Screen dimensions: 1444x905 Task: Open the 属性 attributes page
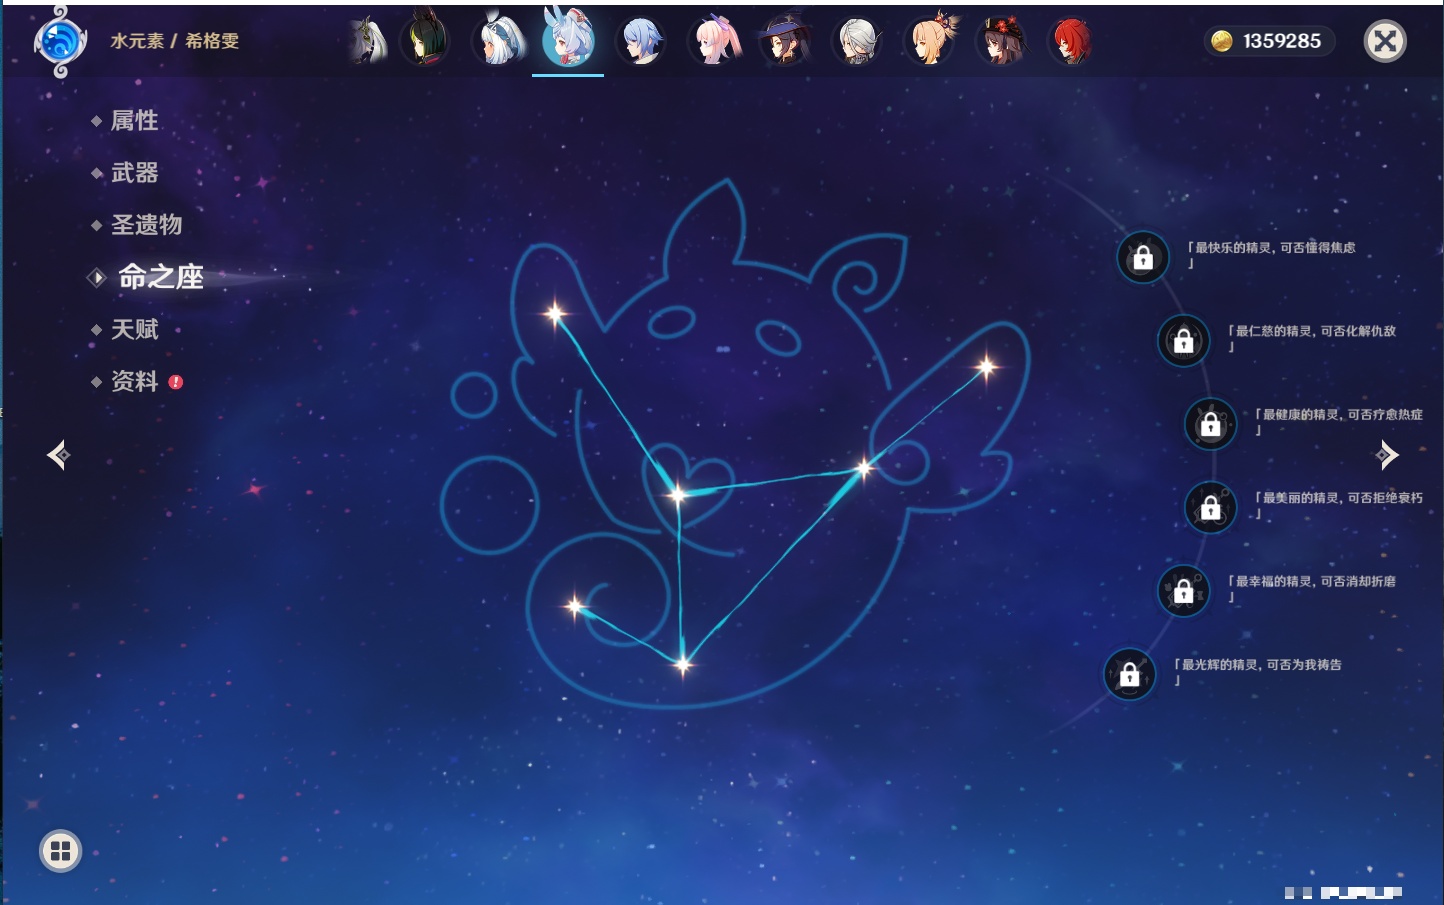coord(134,121)
